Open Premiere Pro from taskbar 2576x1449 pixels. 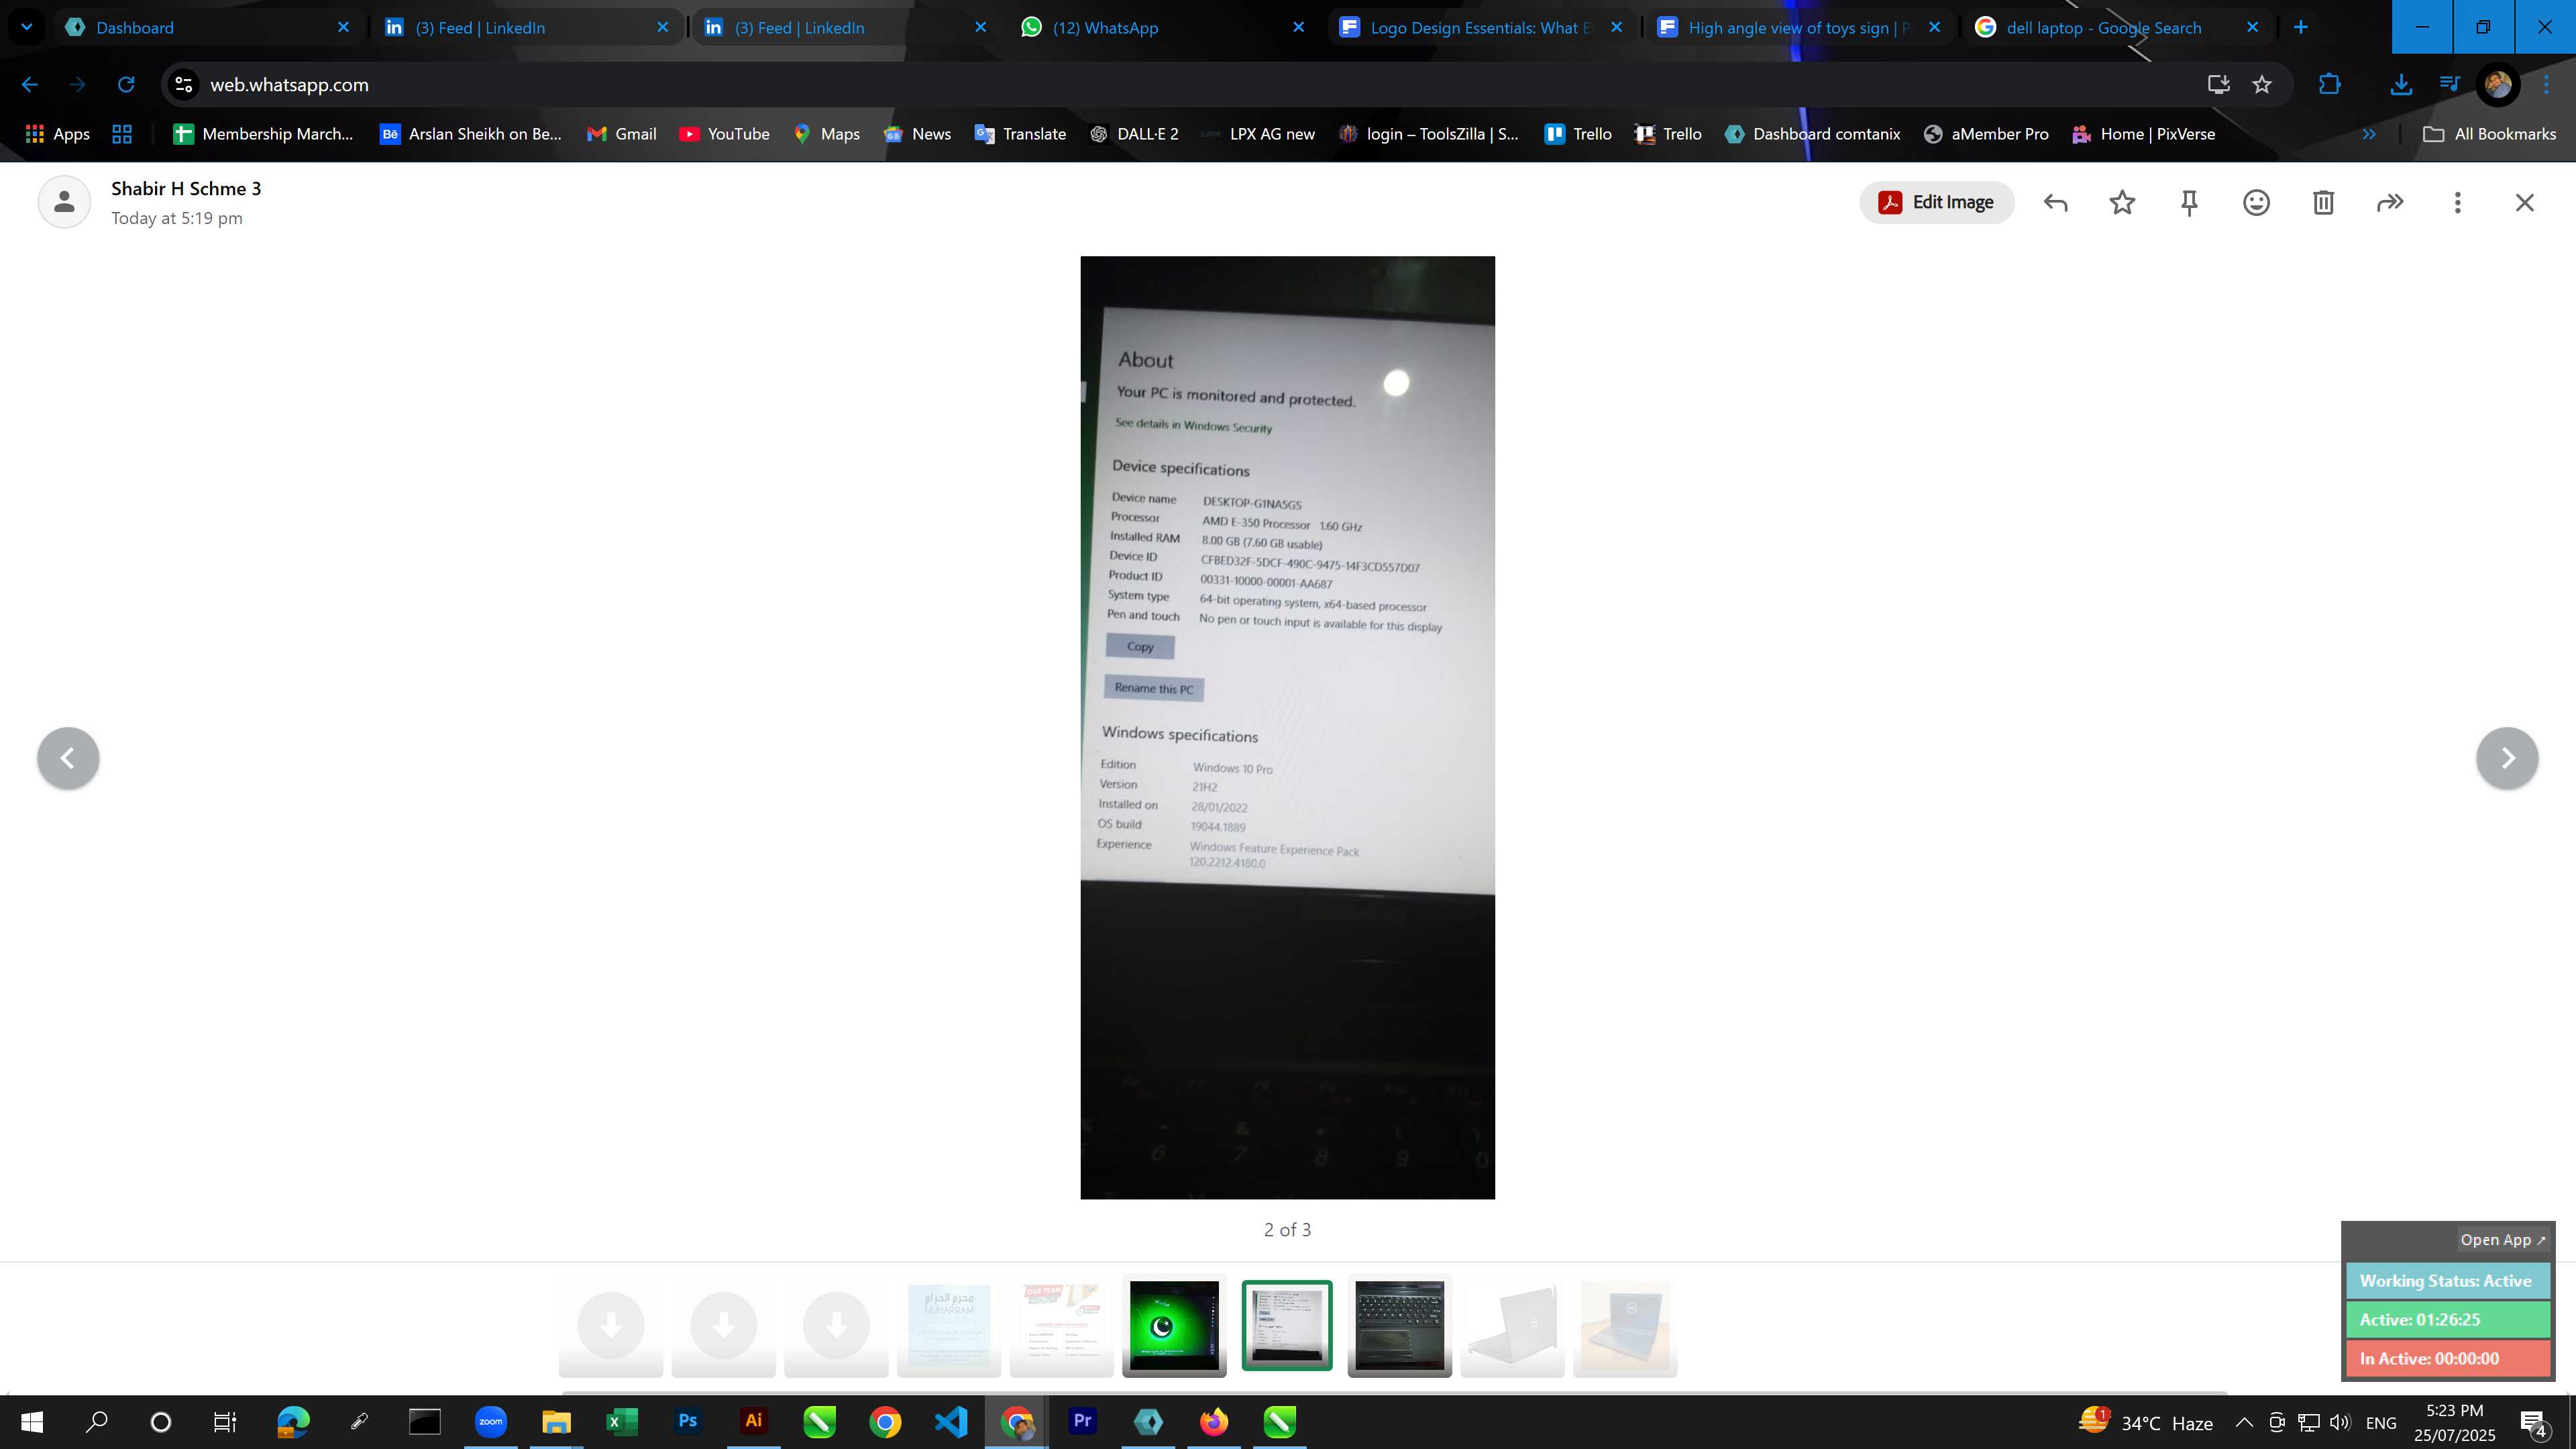pyautogui.click(x=1082, y=1422)
